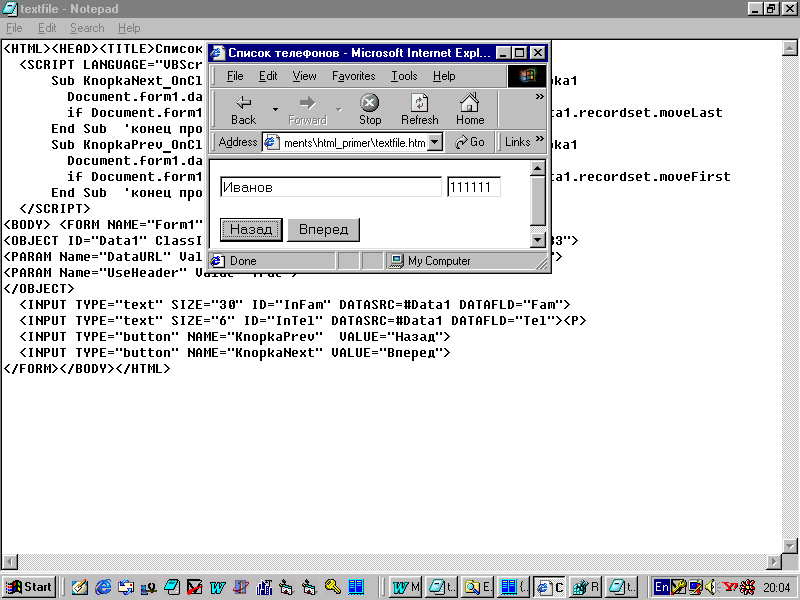Click the surname field containing Иванов

(x=331, y=187)
